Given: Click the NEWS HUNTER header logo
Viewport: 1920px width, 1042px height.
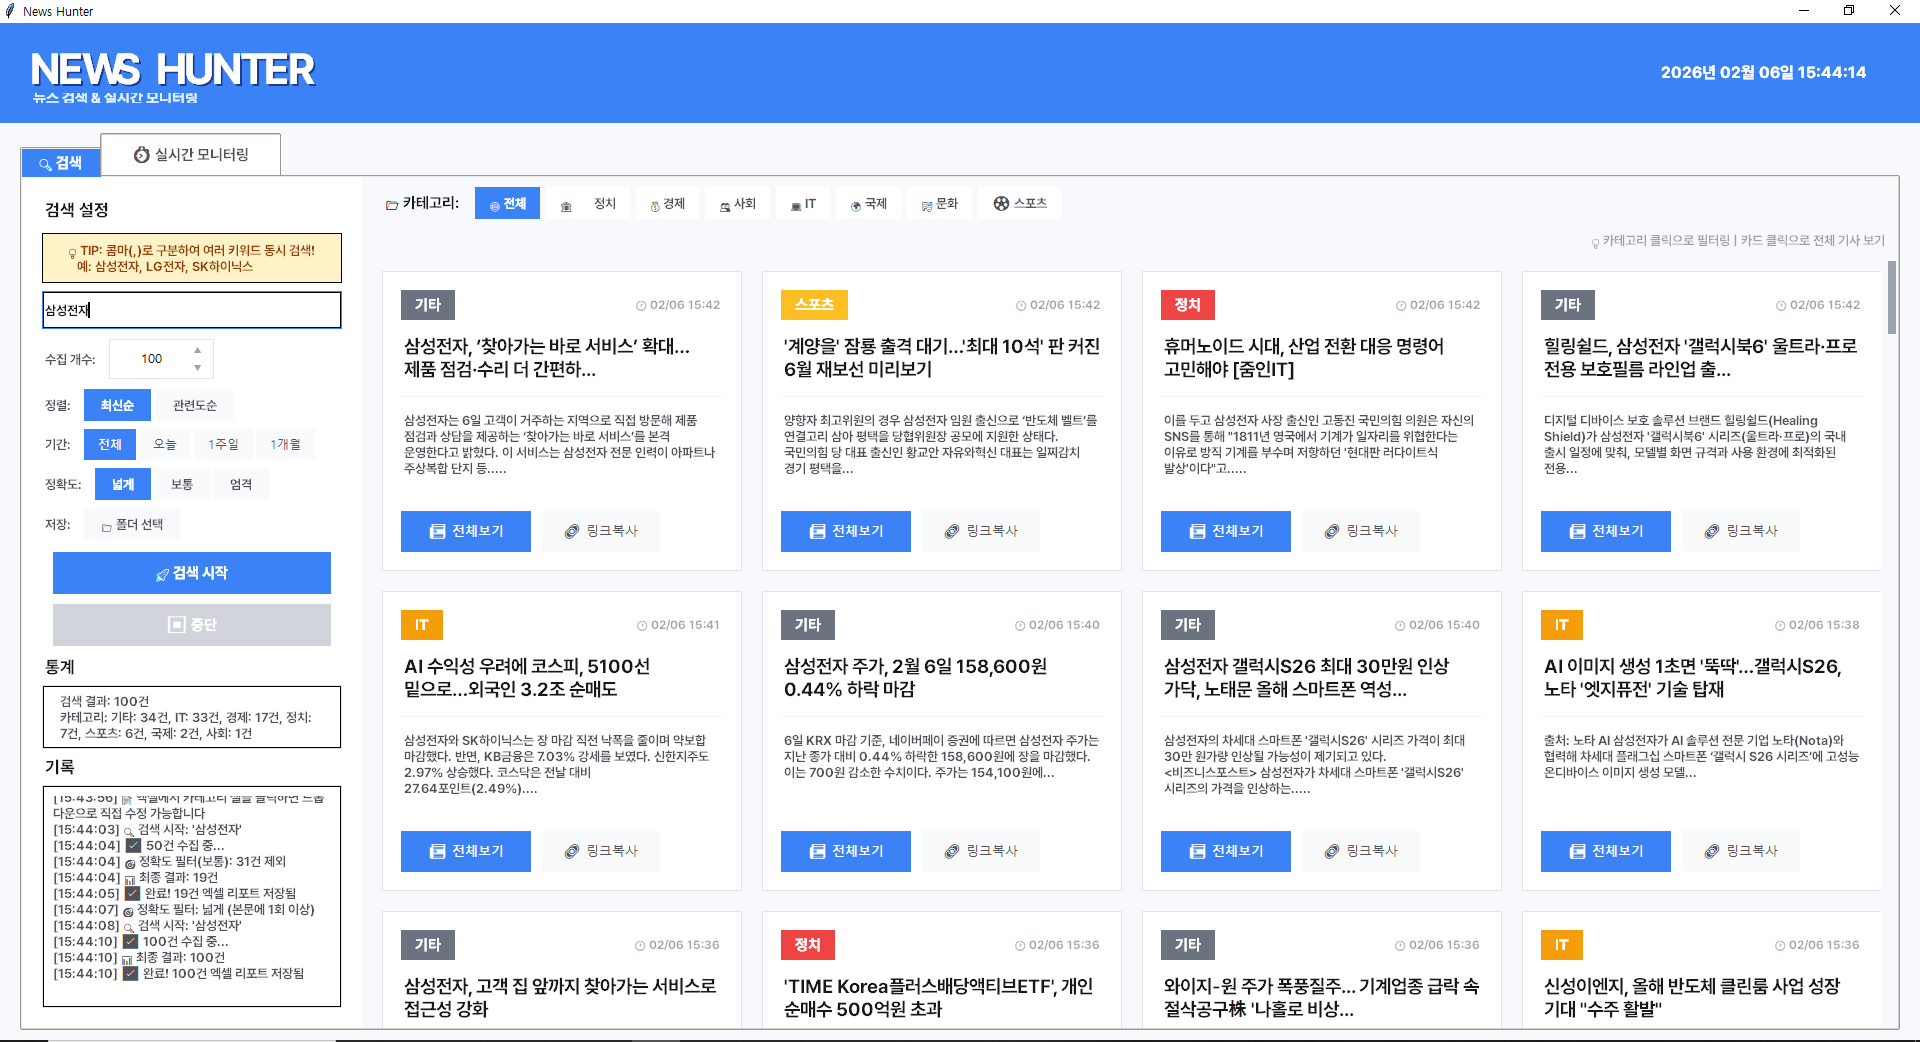Looking at the screenshot, I should tap(172, 70).
